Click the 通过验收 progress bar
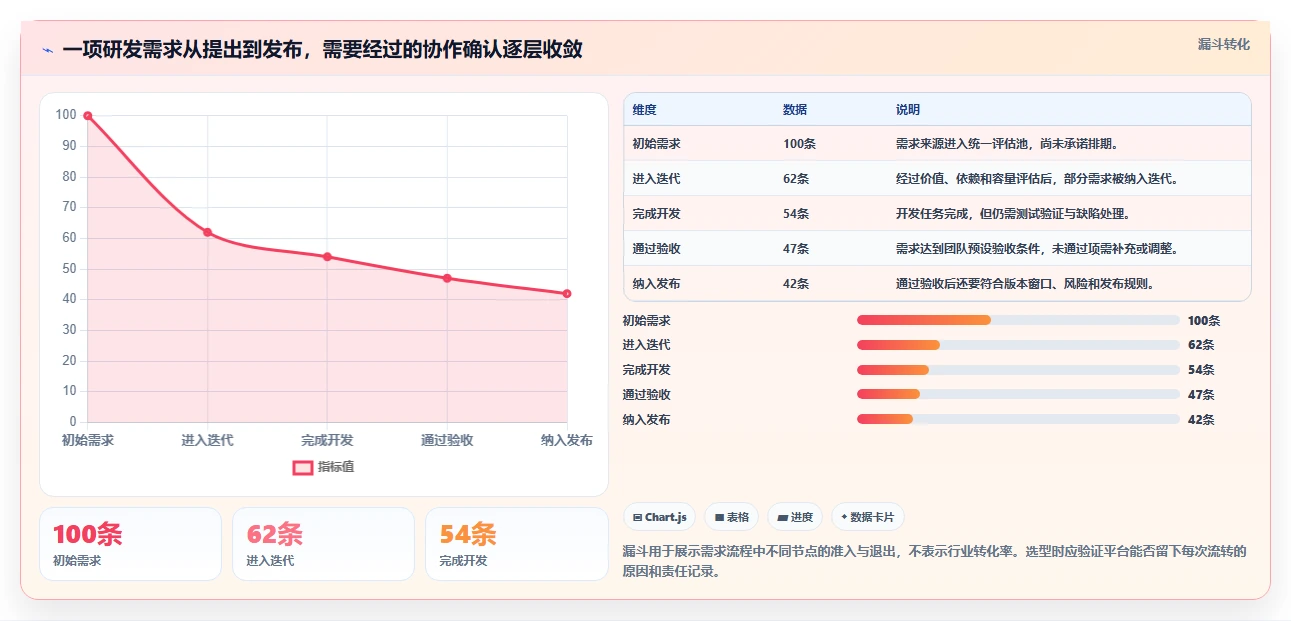The image size is (1291, 621). (1018, 395)
